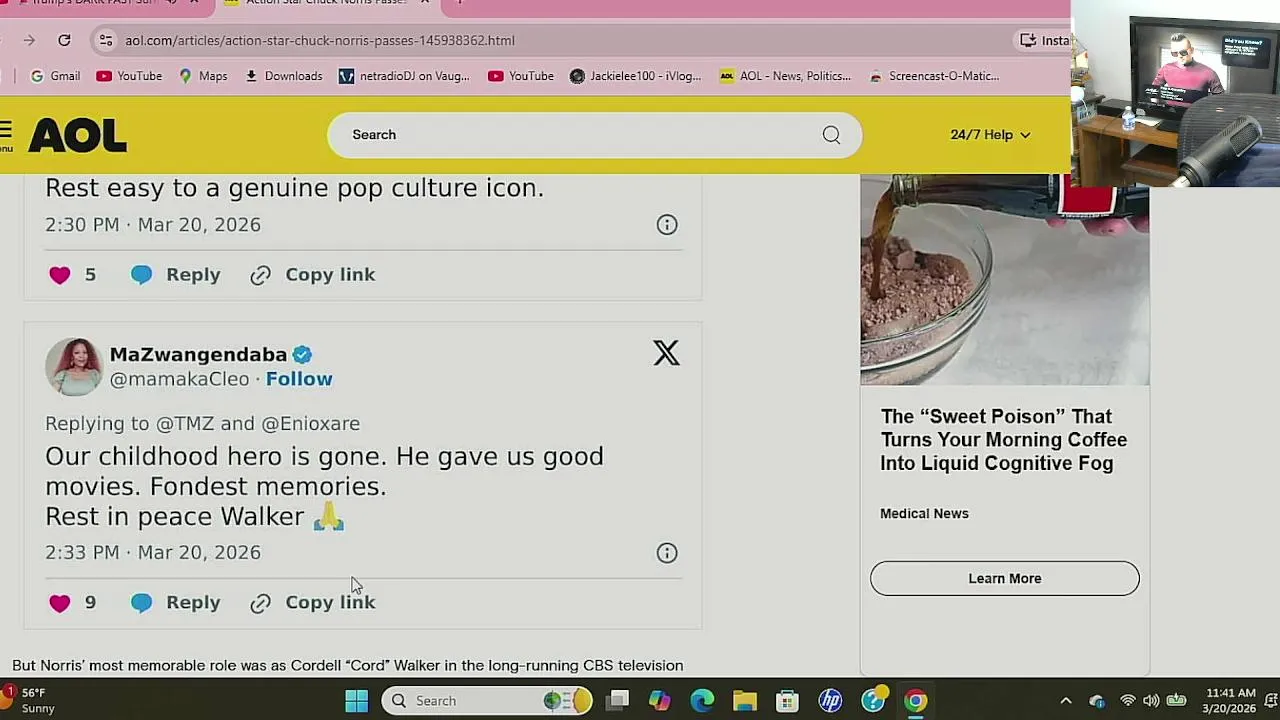Open the Screencast-O-Matic bookmark
Viewport: 1280px width, 720px height.
click(934, 76)
